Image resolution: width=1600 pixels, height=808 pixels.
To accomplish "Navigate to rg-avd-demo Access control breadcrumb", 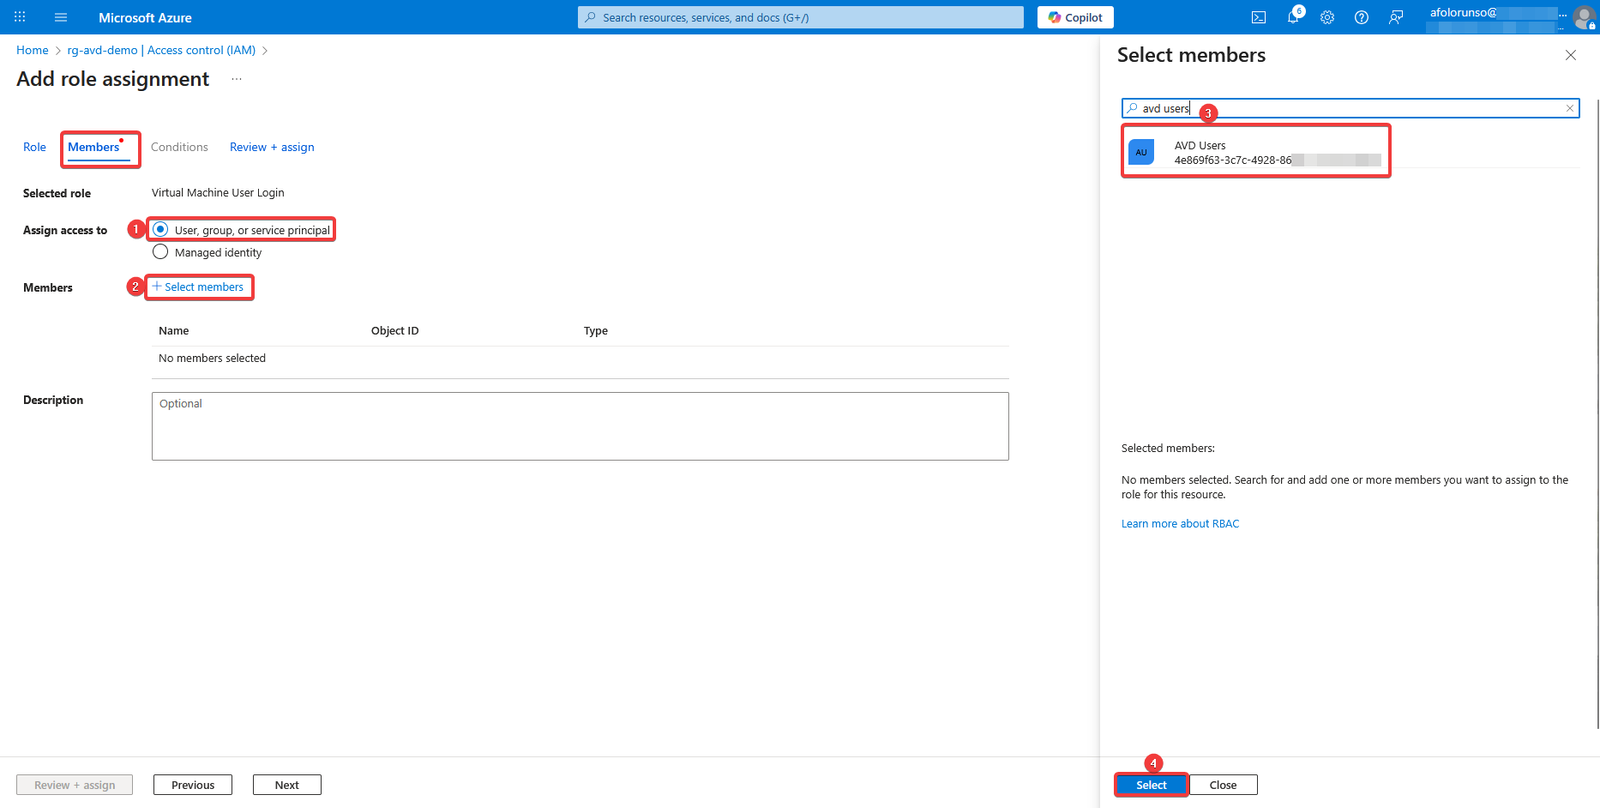I will tap(161, 50).
